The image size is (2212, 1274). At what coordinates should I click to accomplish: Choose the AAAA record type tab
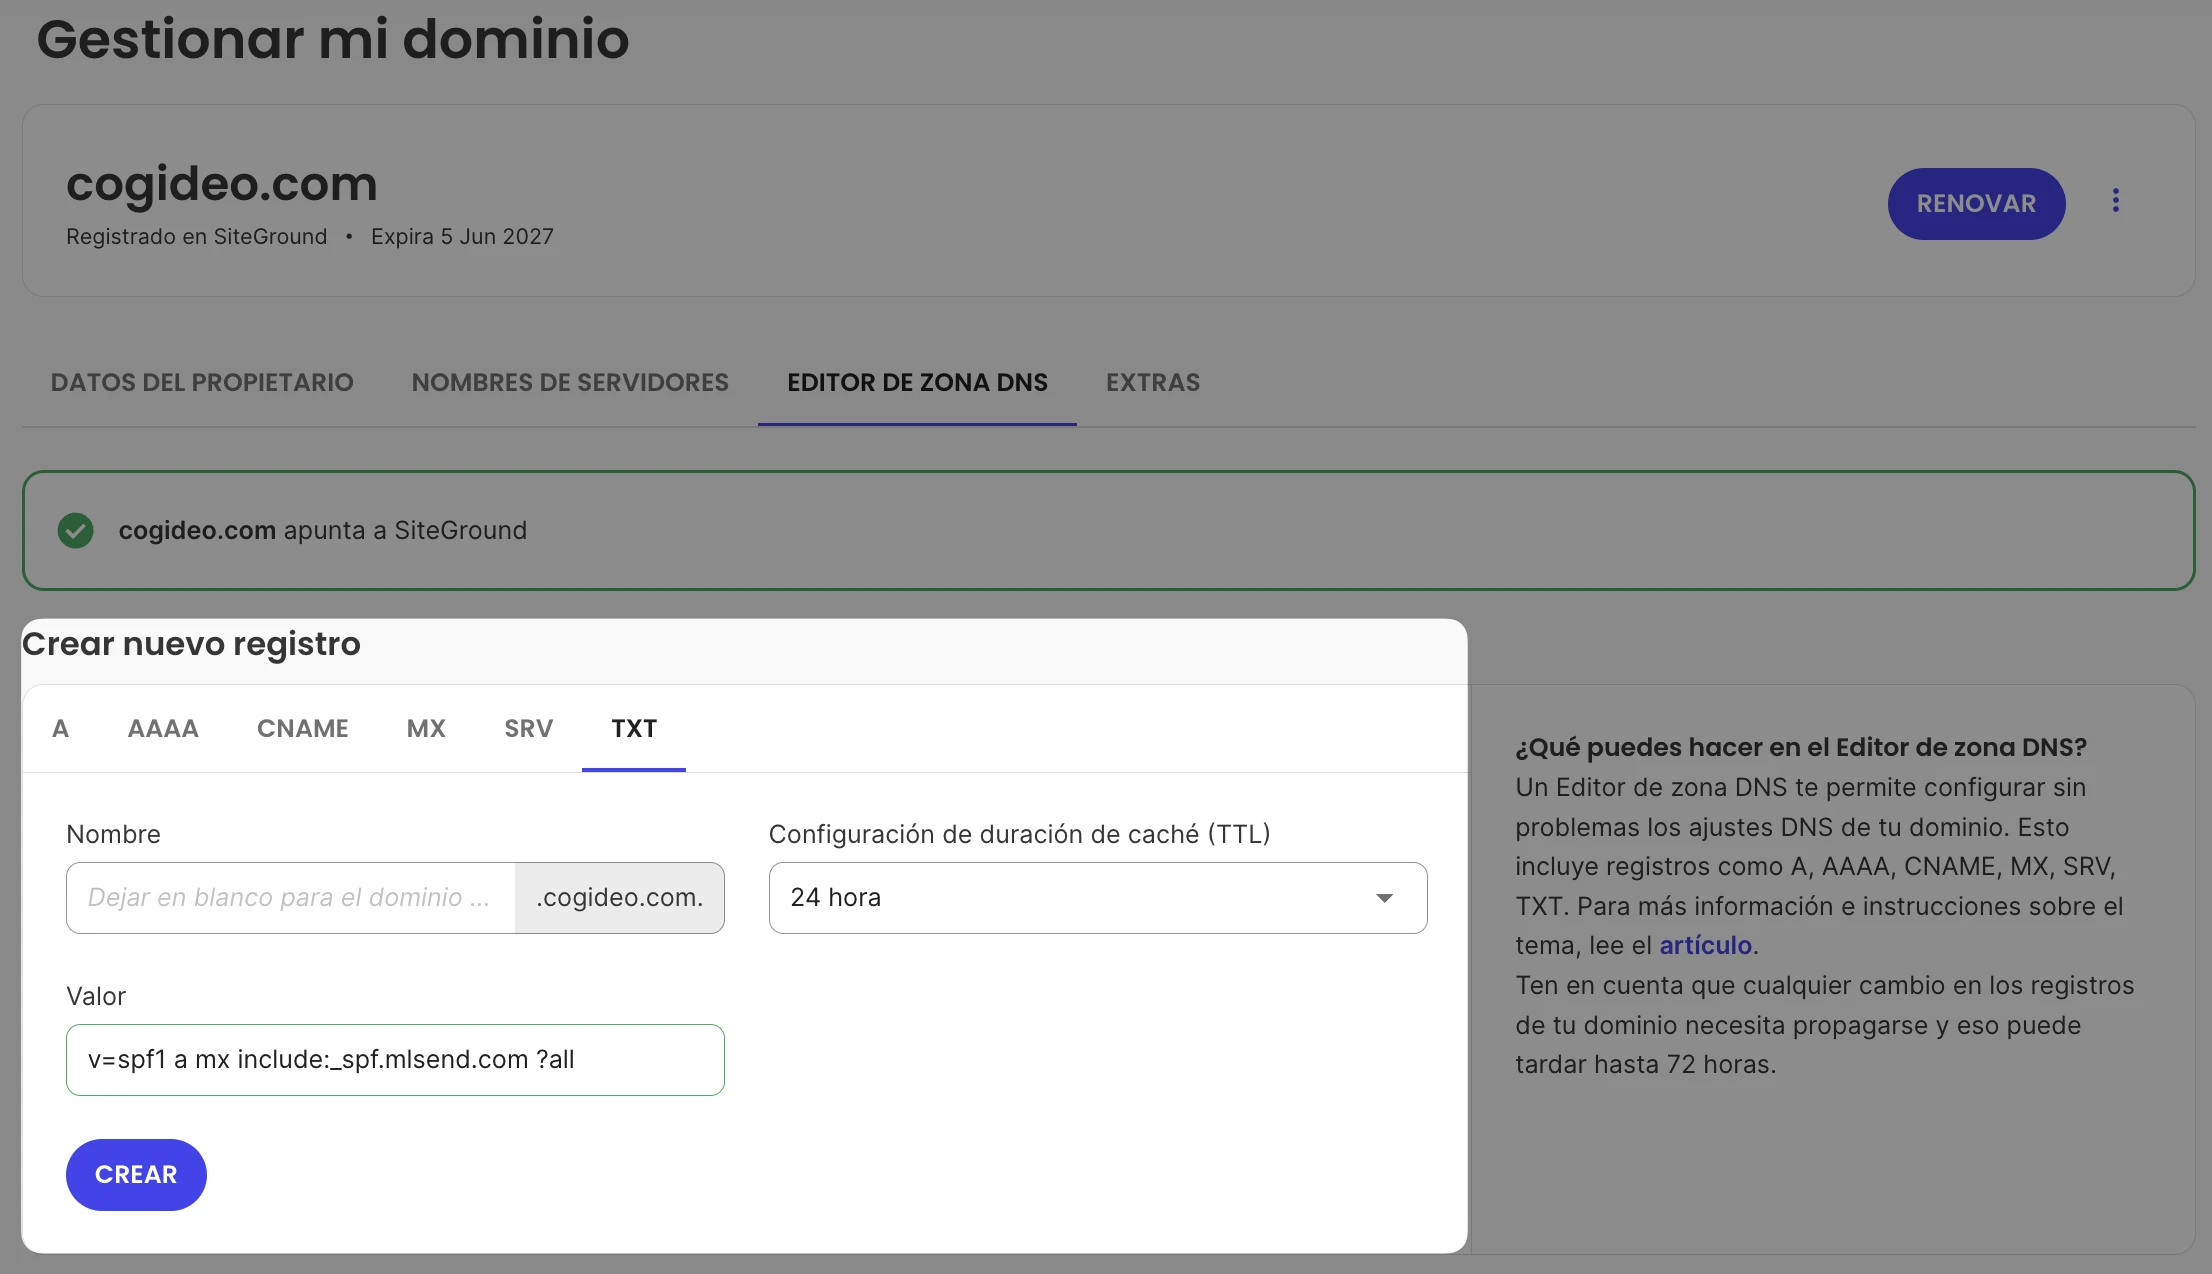(x=163, y=729)
